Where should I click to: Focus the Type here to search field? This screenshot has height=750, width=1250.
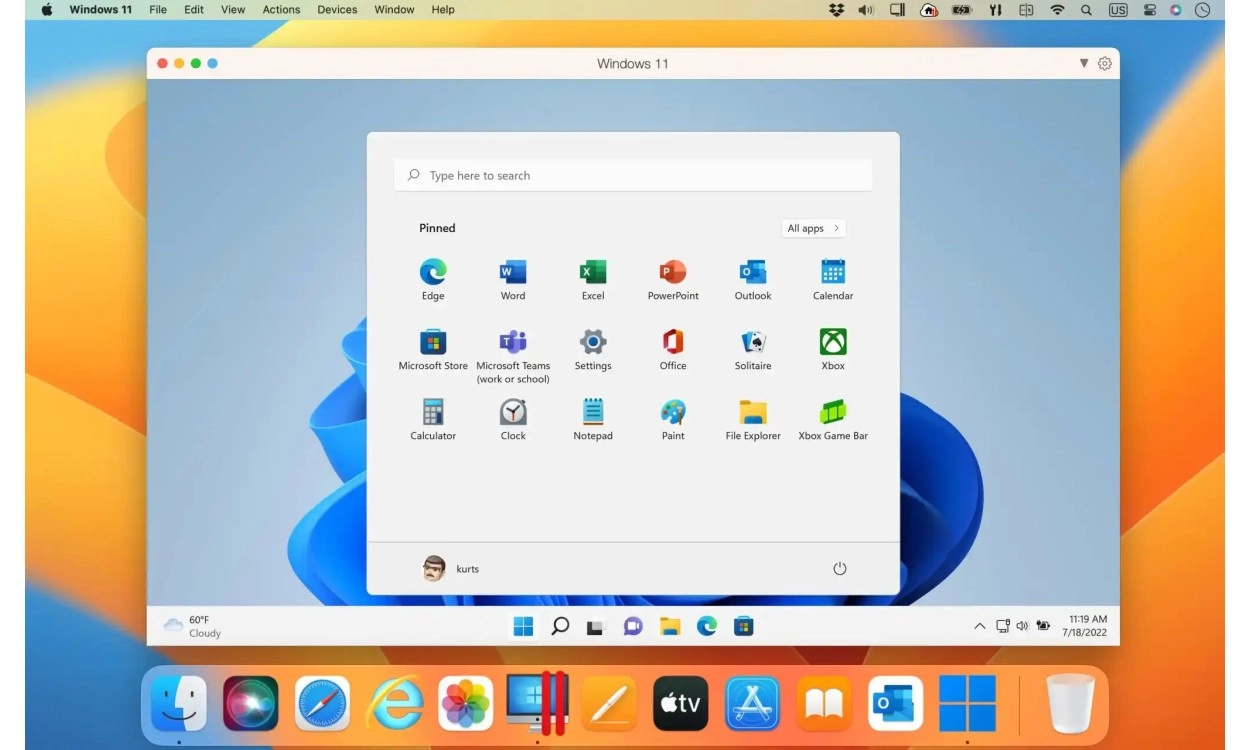(633, 175)
